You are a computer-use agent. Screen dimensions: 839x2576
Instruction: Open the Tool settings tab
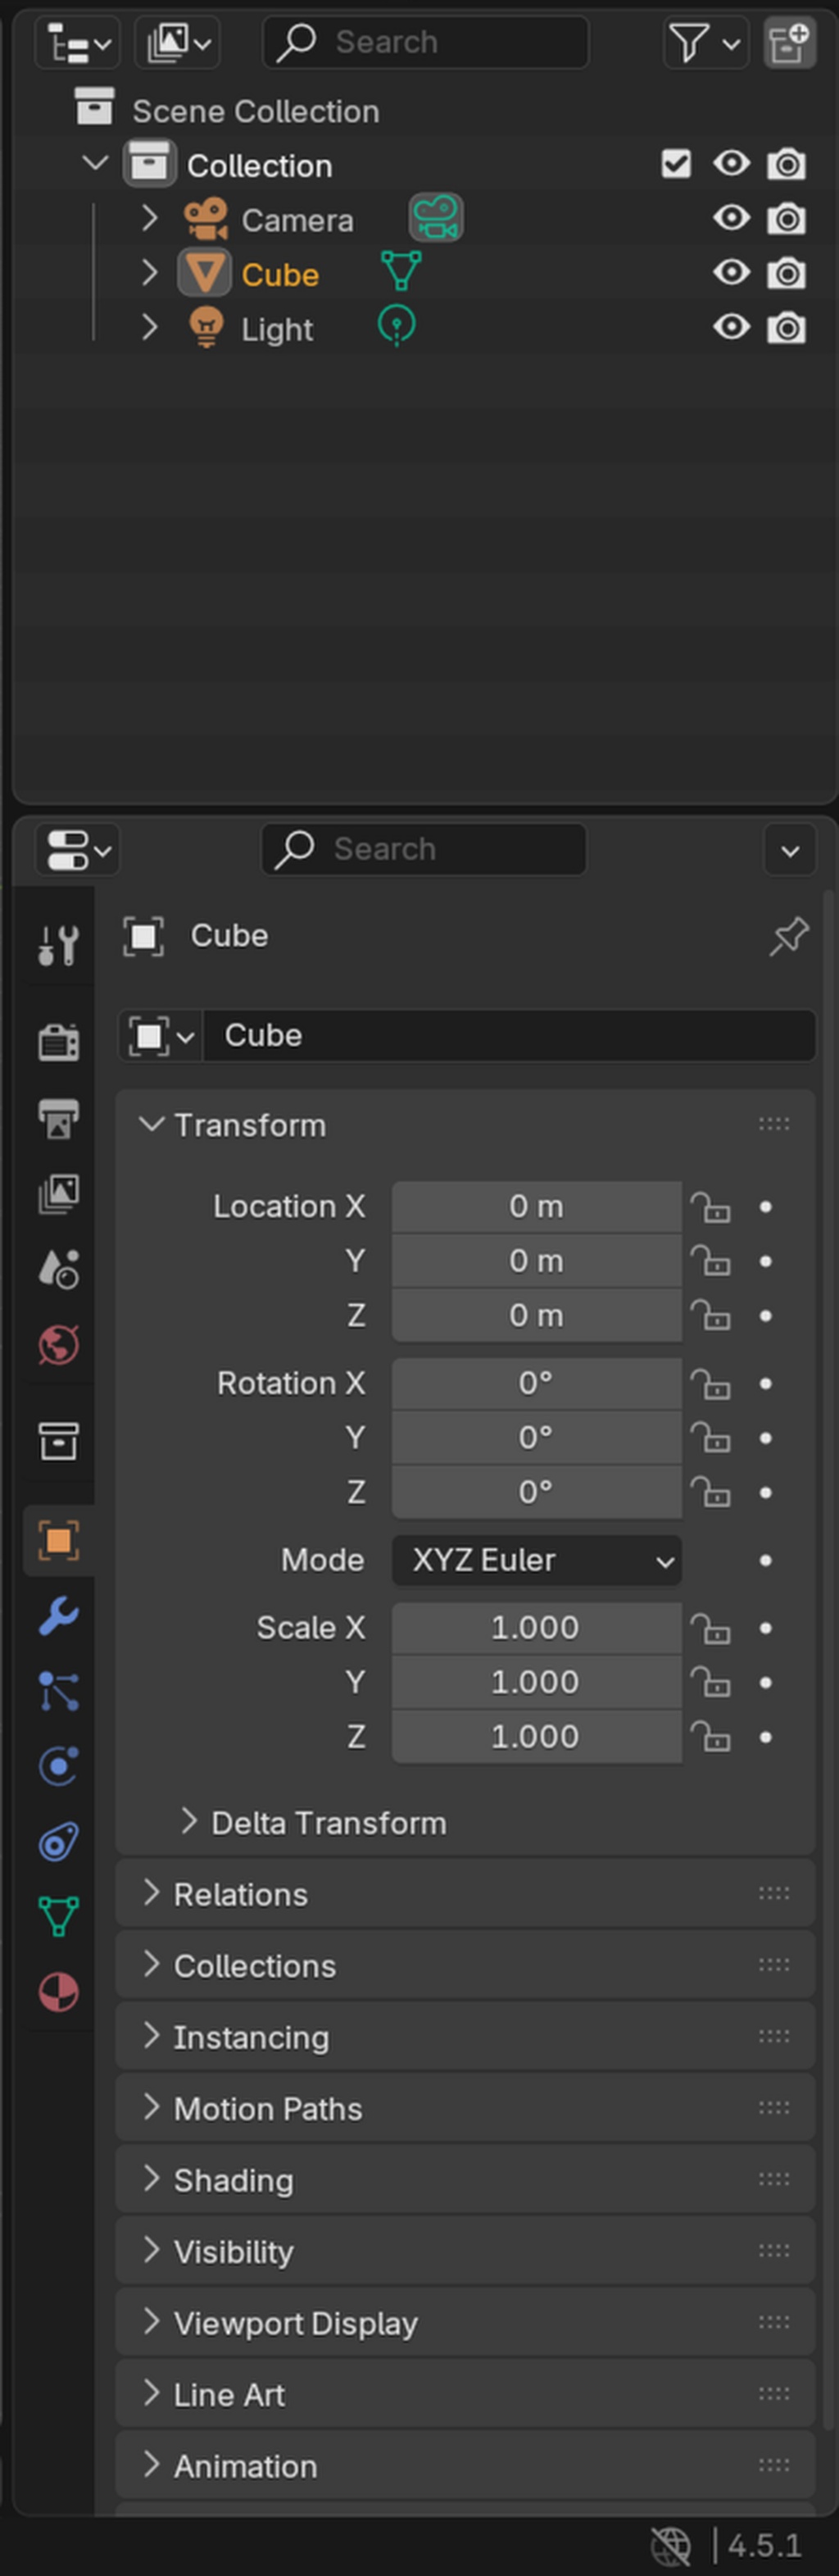pyautogui.click(x=58, y=944)
